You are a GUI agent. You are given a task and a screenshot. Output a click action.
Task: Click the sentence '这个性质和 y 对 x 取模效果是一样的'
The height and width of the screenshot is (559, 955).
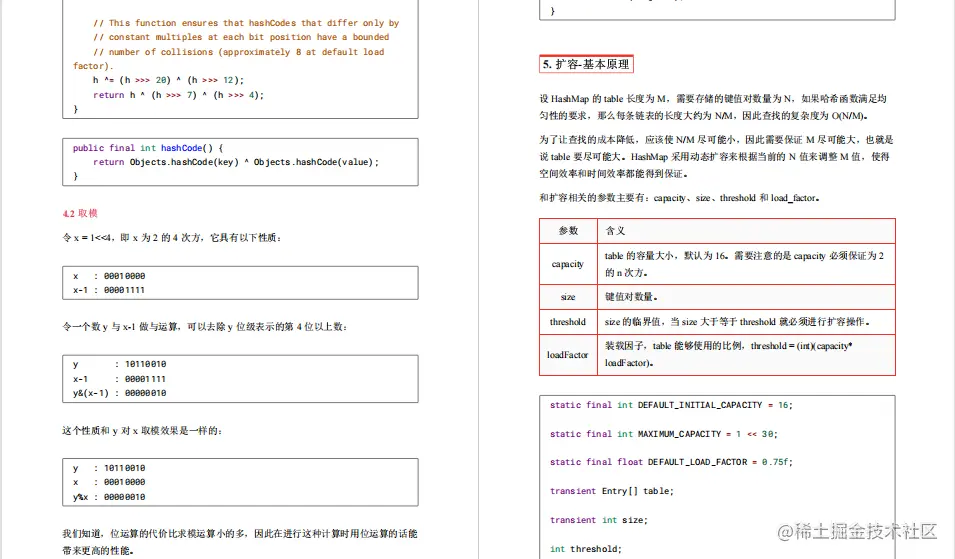(x=143, y=431)
